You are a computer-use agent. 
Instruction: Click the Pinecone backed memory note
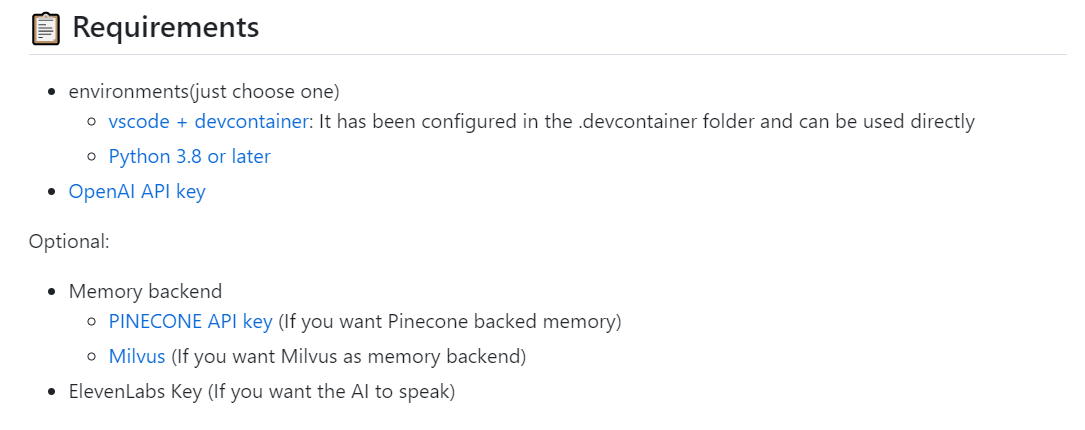point(450,322)
